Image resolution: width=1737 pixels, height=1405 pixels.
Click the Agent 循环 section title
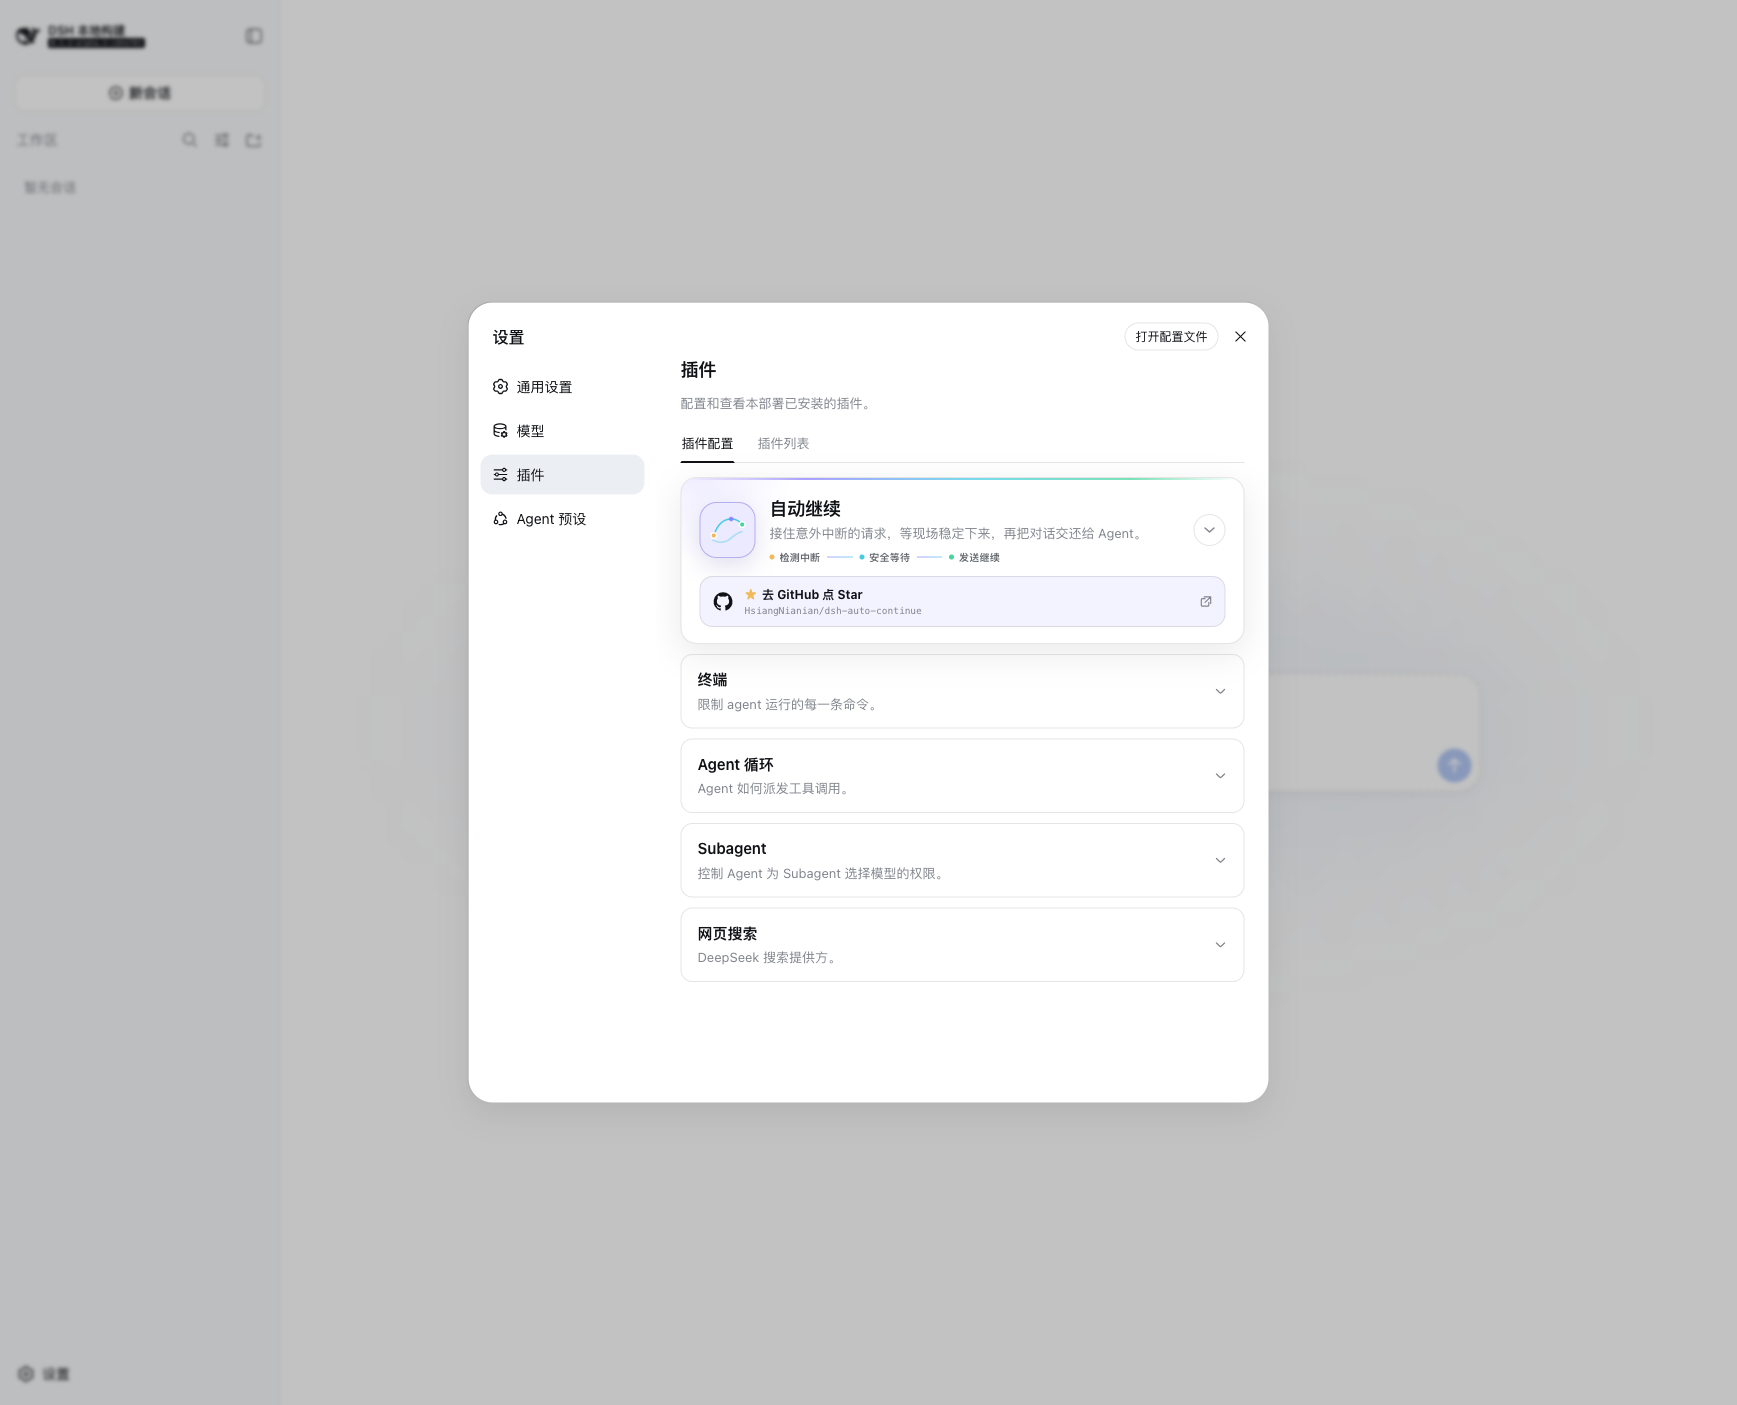point(735,765)
